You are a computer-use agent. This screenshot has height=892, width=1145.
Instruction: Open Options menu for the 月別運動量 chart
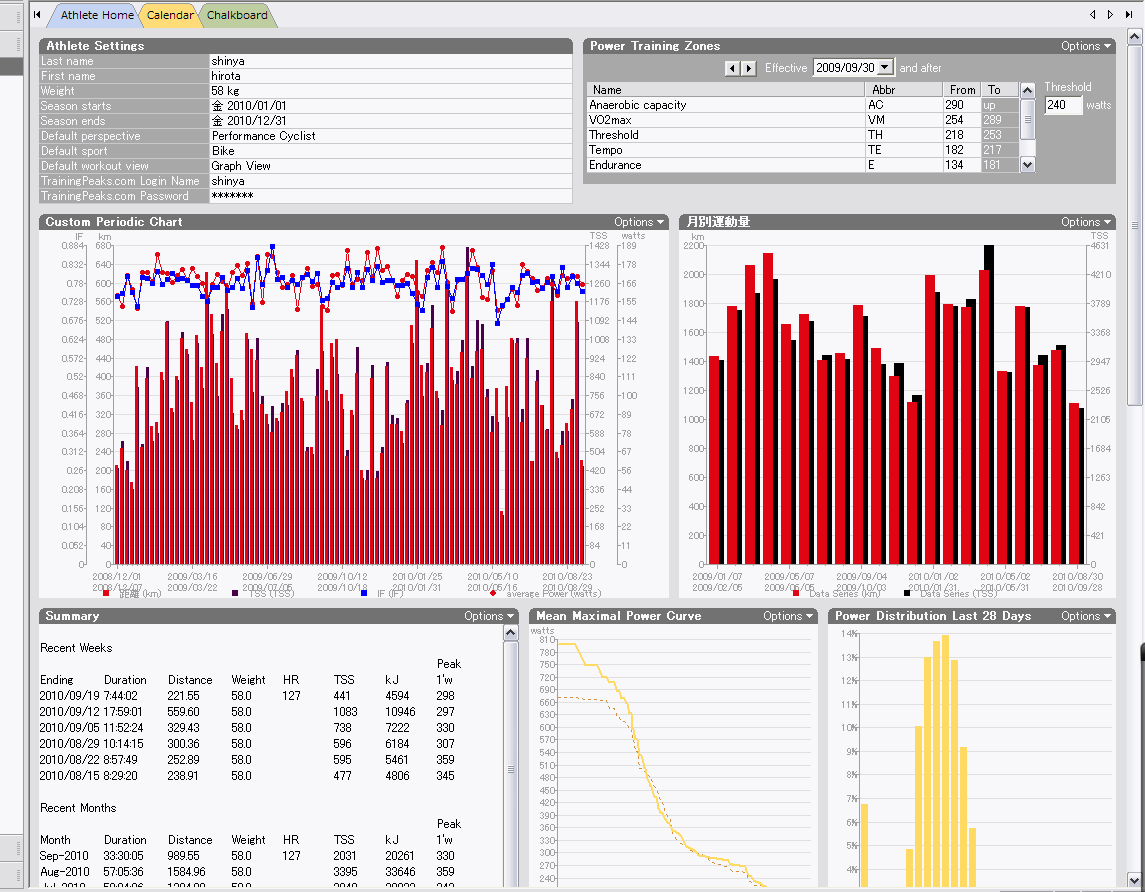click(x=1086, y=222)
